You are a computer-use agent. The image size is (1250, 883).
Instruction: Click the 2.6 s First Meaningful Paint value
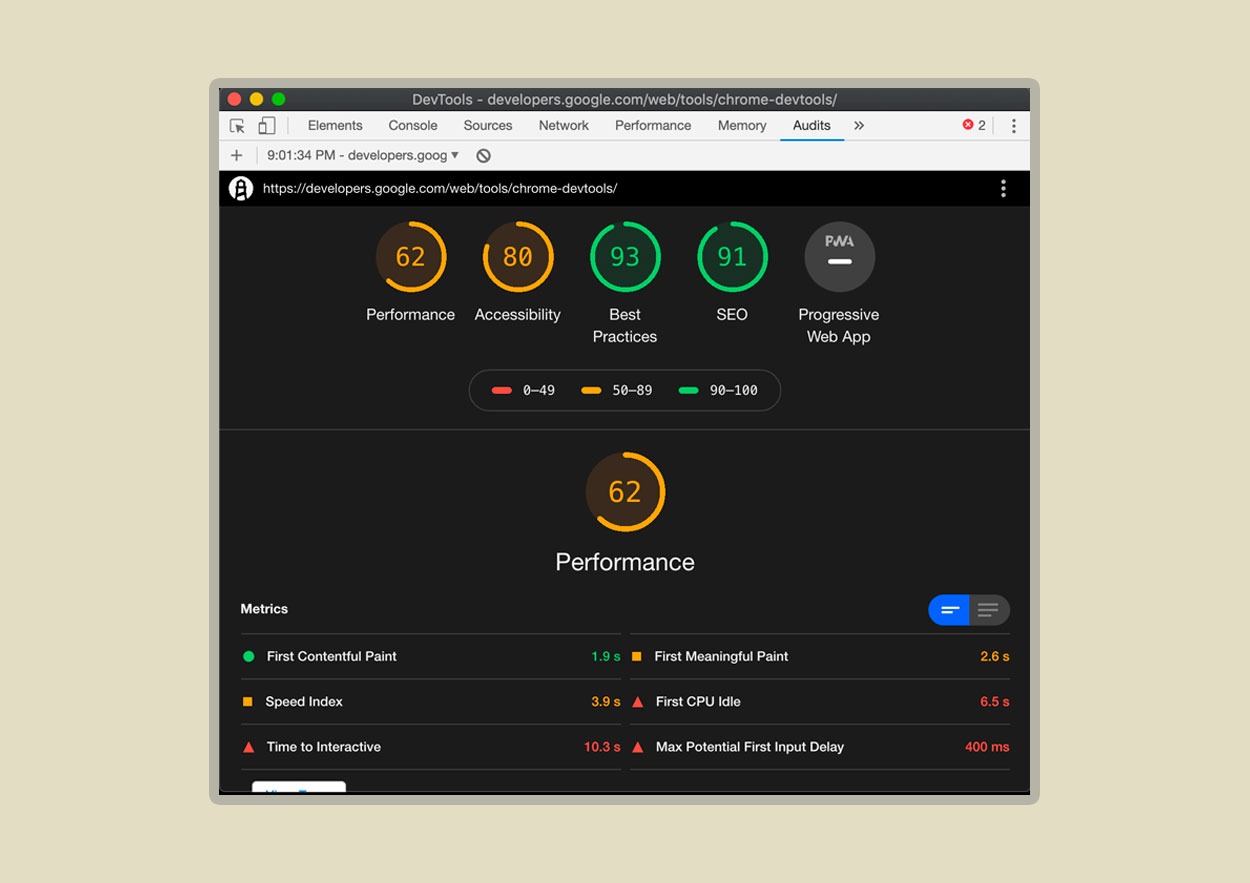(x=995, y=657)
